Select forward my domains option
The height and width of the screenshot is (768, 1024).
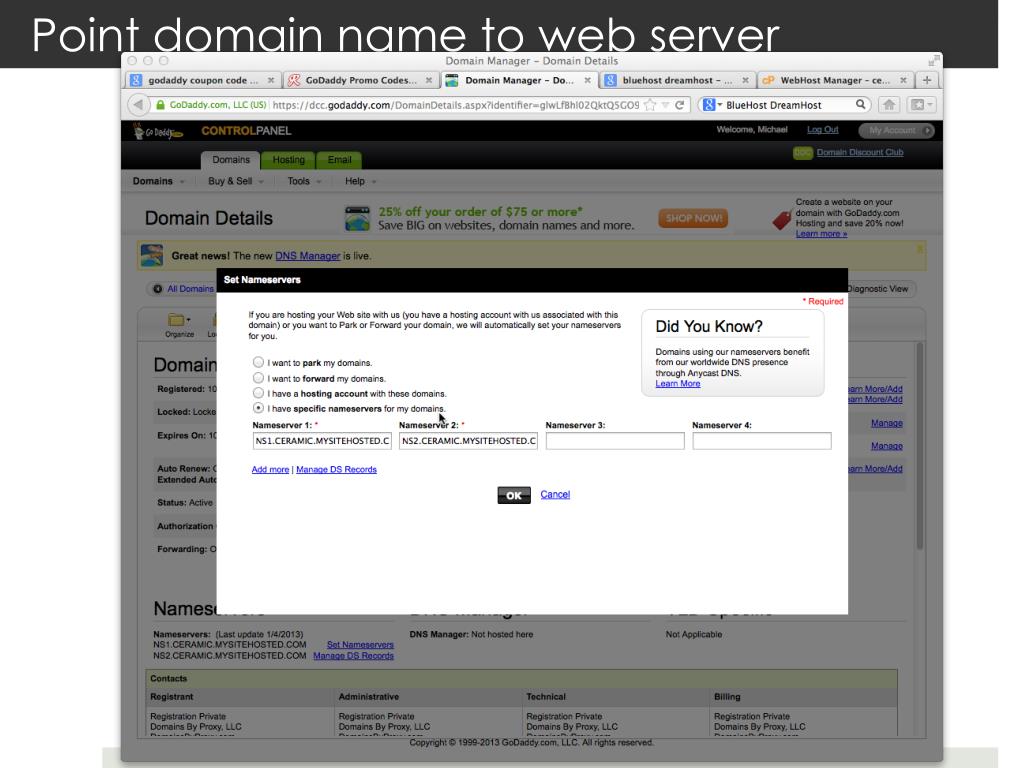[259, 377]
